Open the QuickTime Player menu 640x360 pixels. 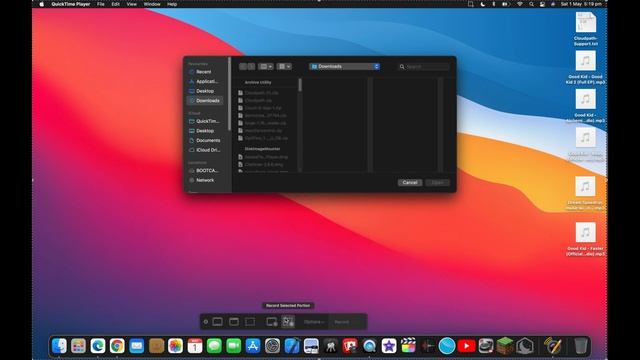pos(71,4)
